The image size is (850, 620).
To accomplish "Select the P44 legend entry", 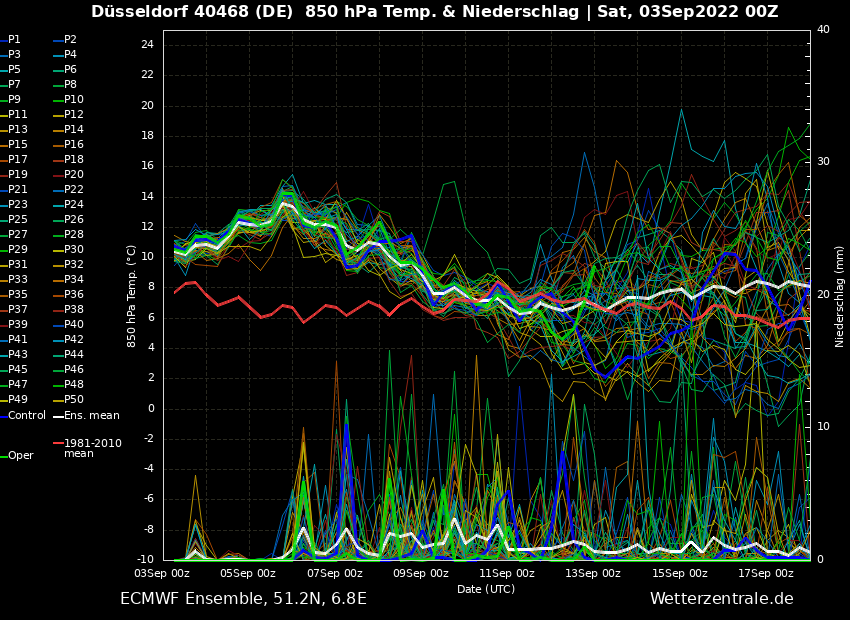I will pyautogui.click(x=74, y=355).
